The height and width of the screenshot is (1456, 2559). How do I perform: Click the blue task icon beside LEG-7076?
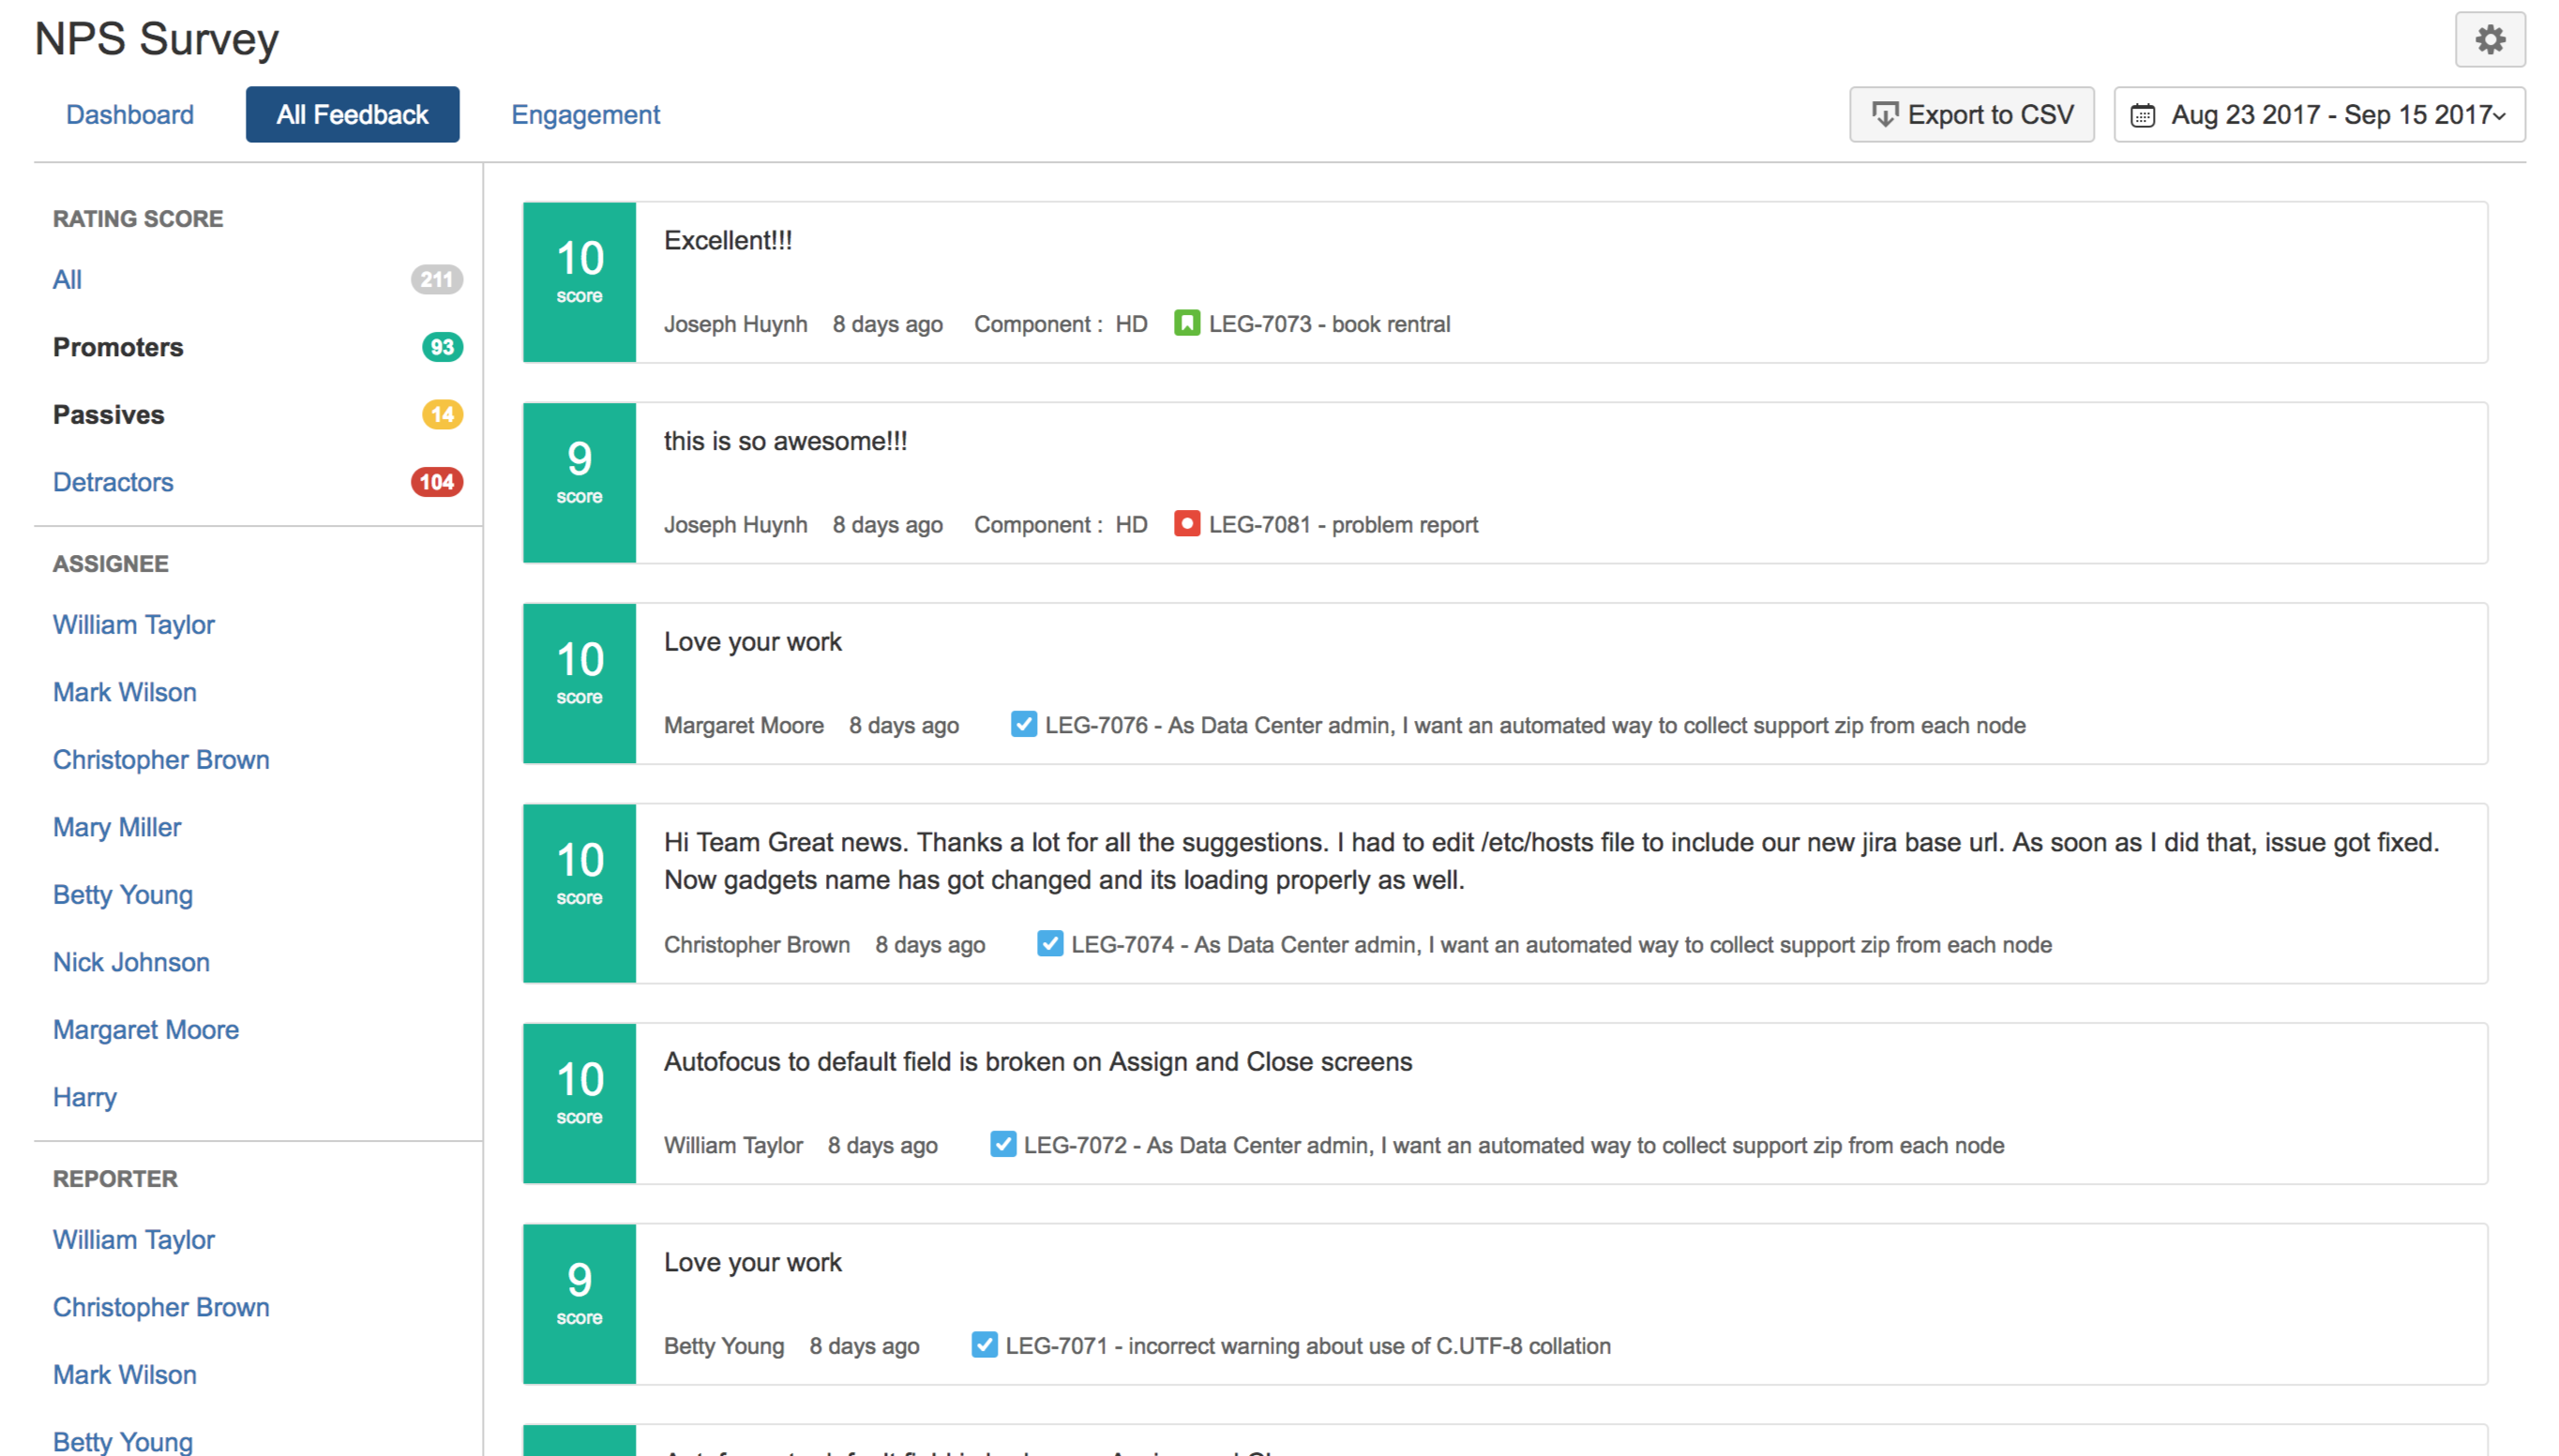pos(1023,724)
